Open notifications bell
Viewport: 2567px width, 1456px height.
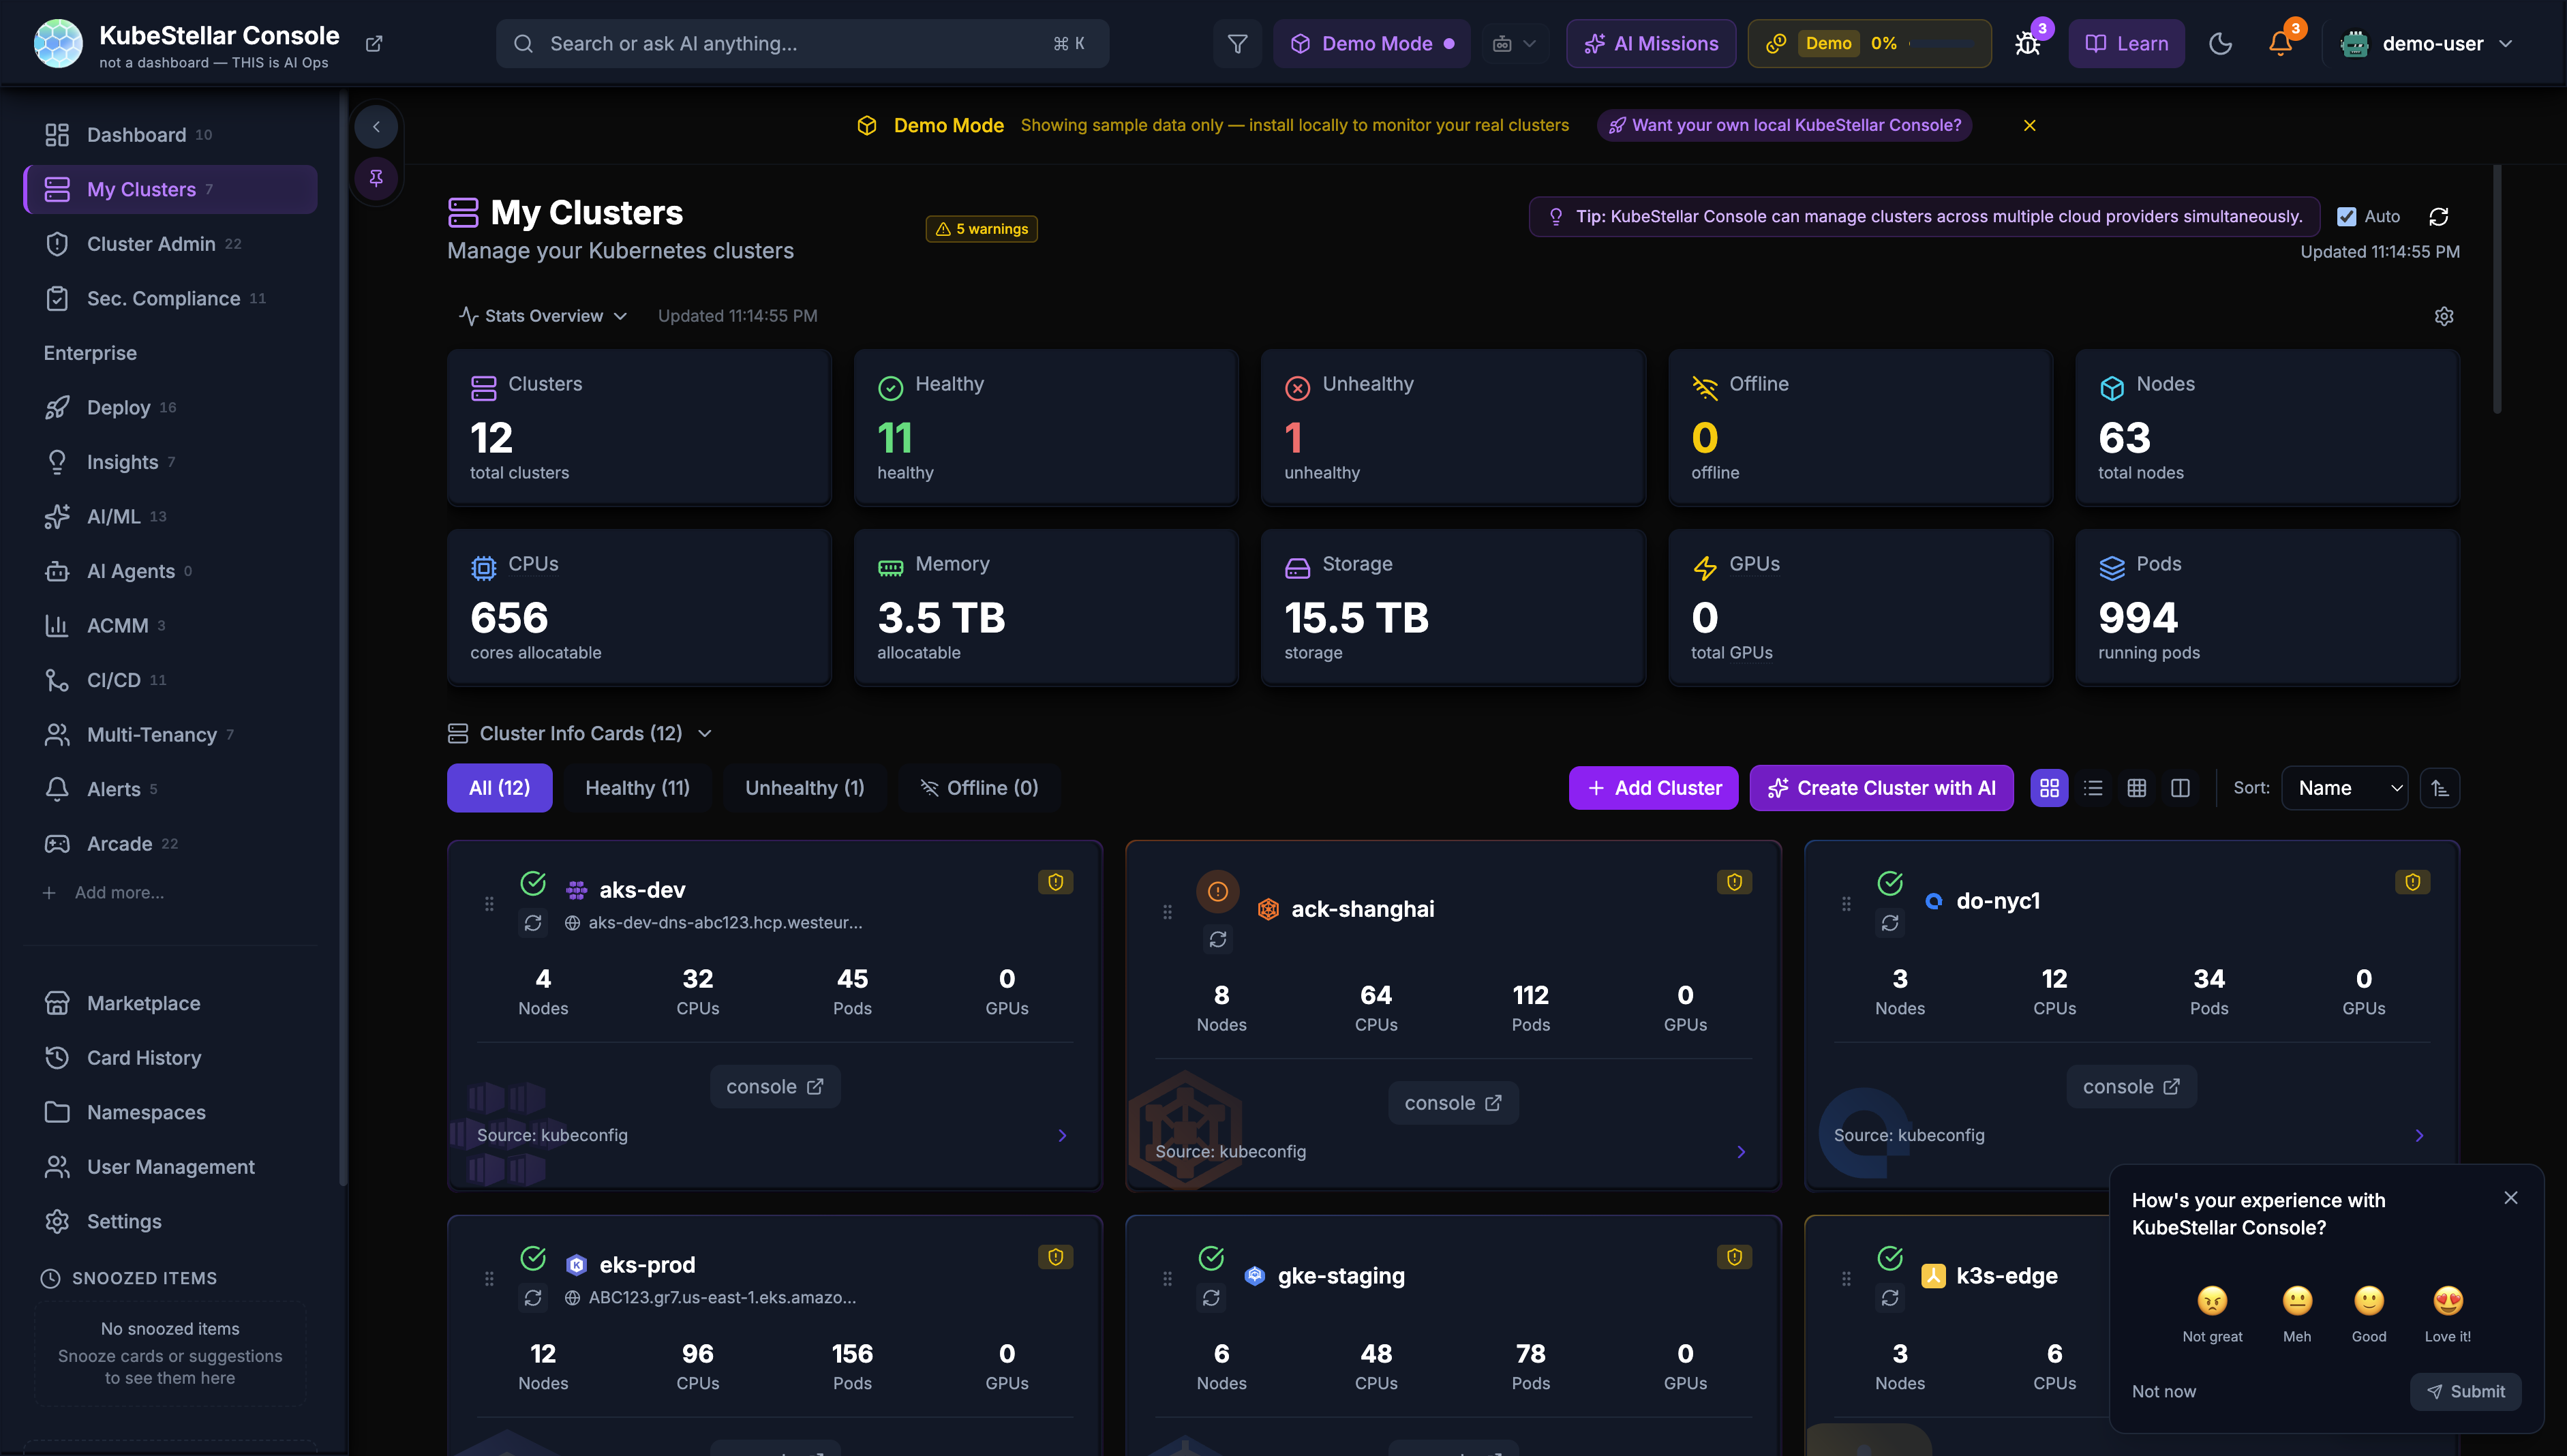tap(2280, 44)
